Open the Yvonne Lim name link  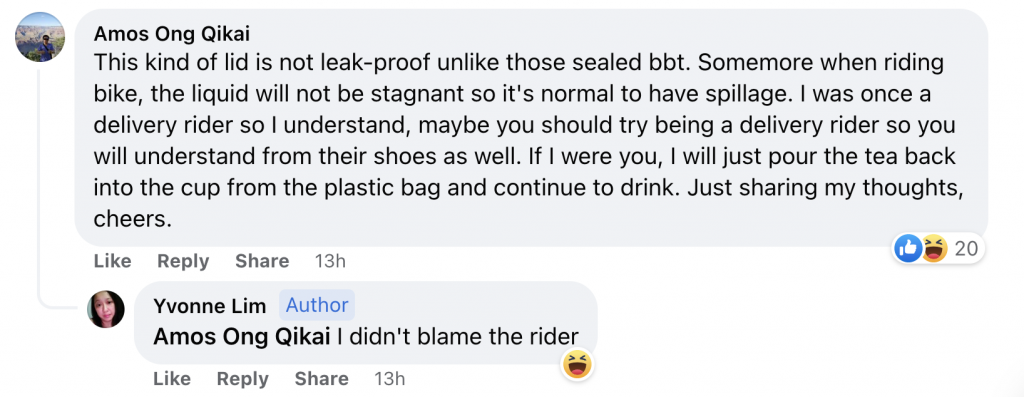coord(210,306)
